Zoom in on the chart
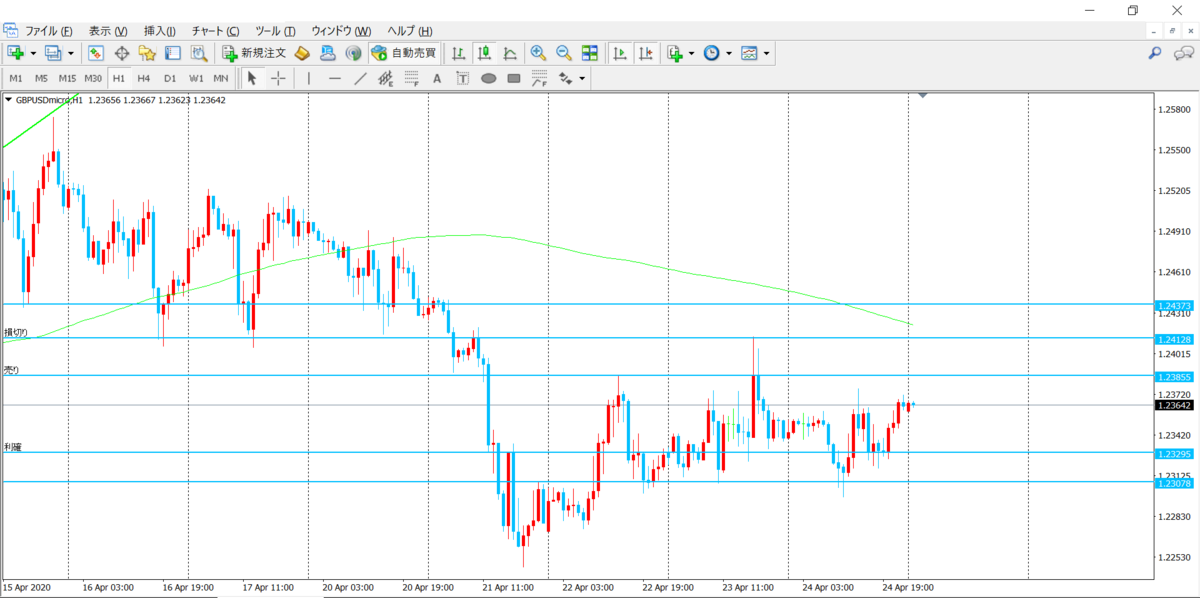Viewport: 1200px width, 598px height. click(538, 53)
